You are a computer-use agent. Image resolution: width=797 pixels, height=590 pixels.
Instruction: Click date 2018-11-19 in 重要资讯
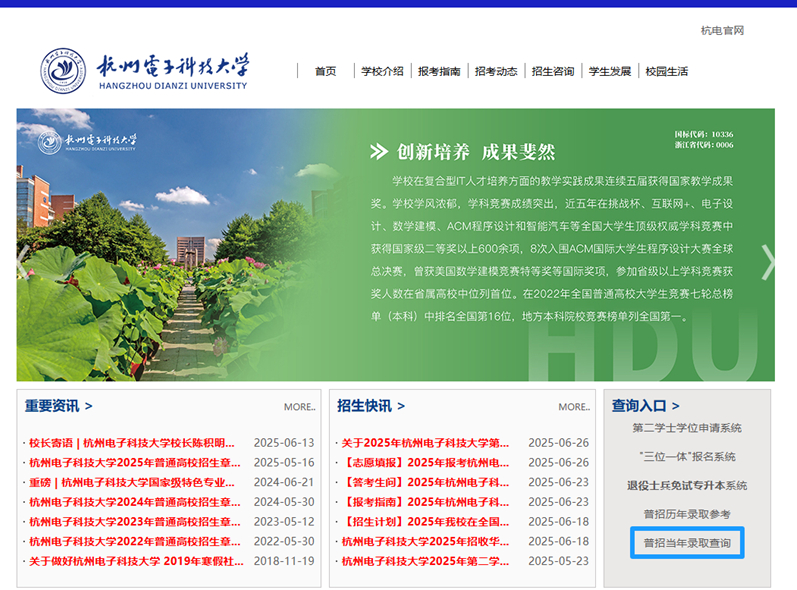(284, 562)
